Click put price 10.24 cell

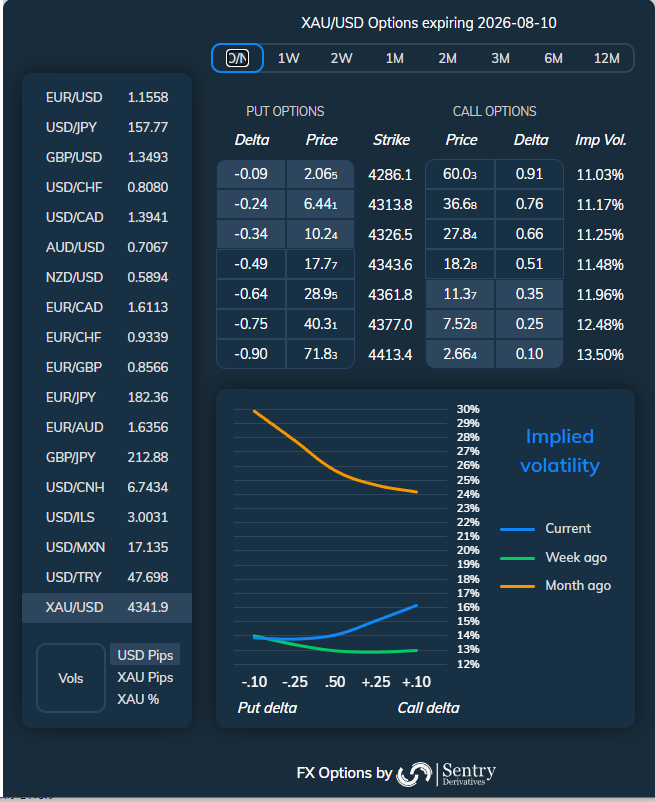321,234
